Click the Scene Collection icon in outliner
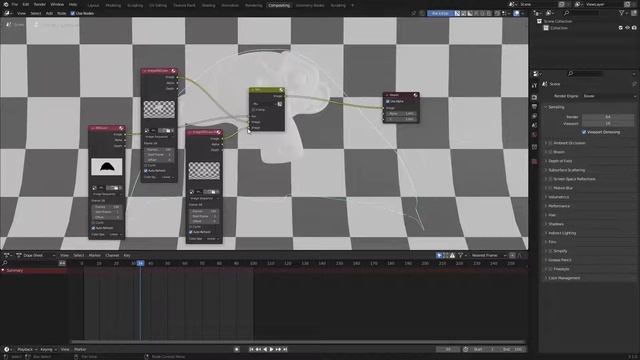This screenshot has width=640, height=360. point(539,21)
